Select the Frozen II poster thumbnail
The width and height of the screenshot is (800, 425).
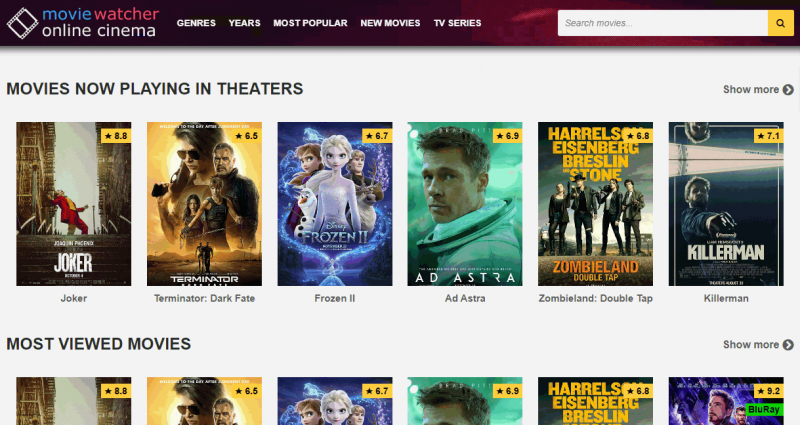(x=334, y=205)
